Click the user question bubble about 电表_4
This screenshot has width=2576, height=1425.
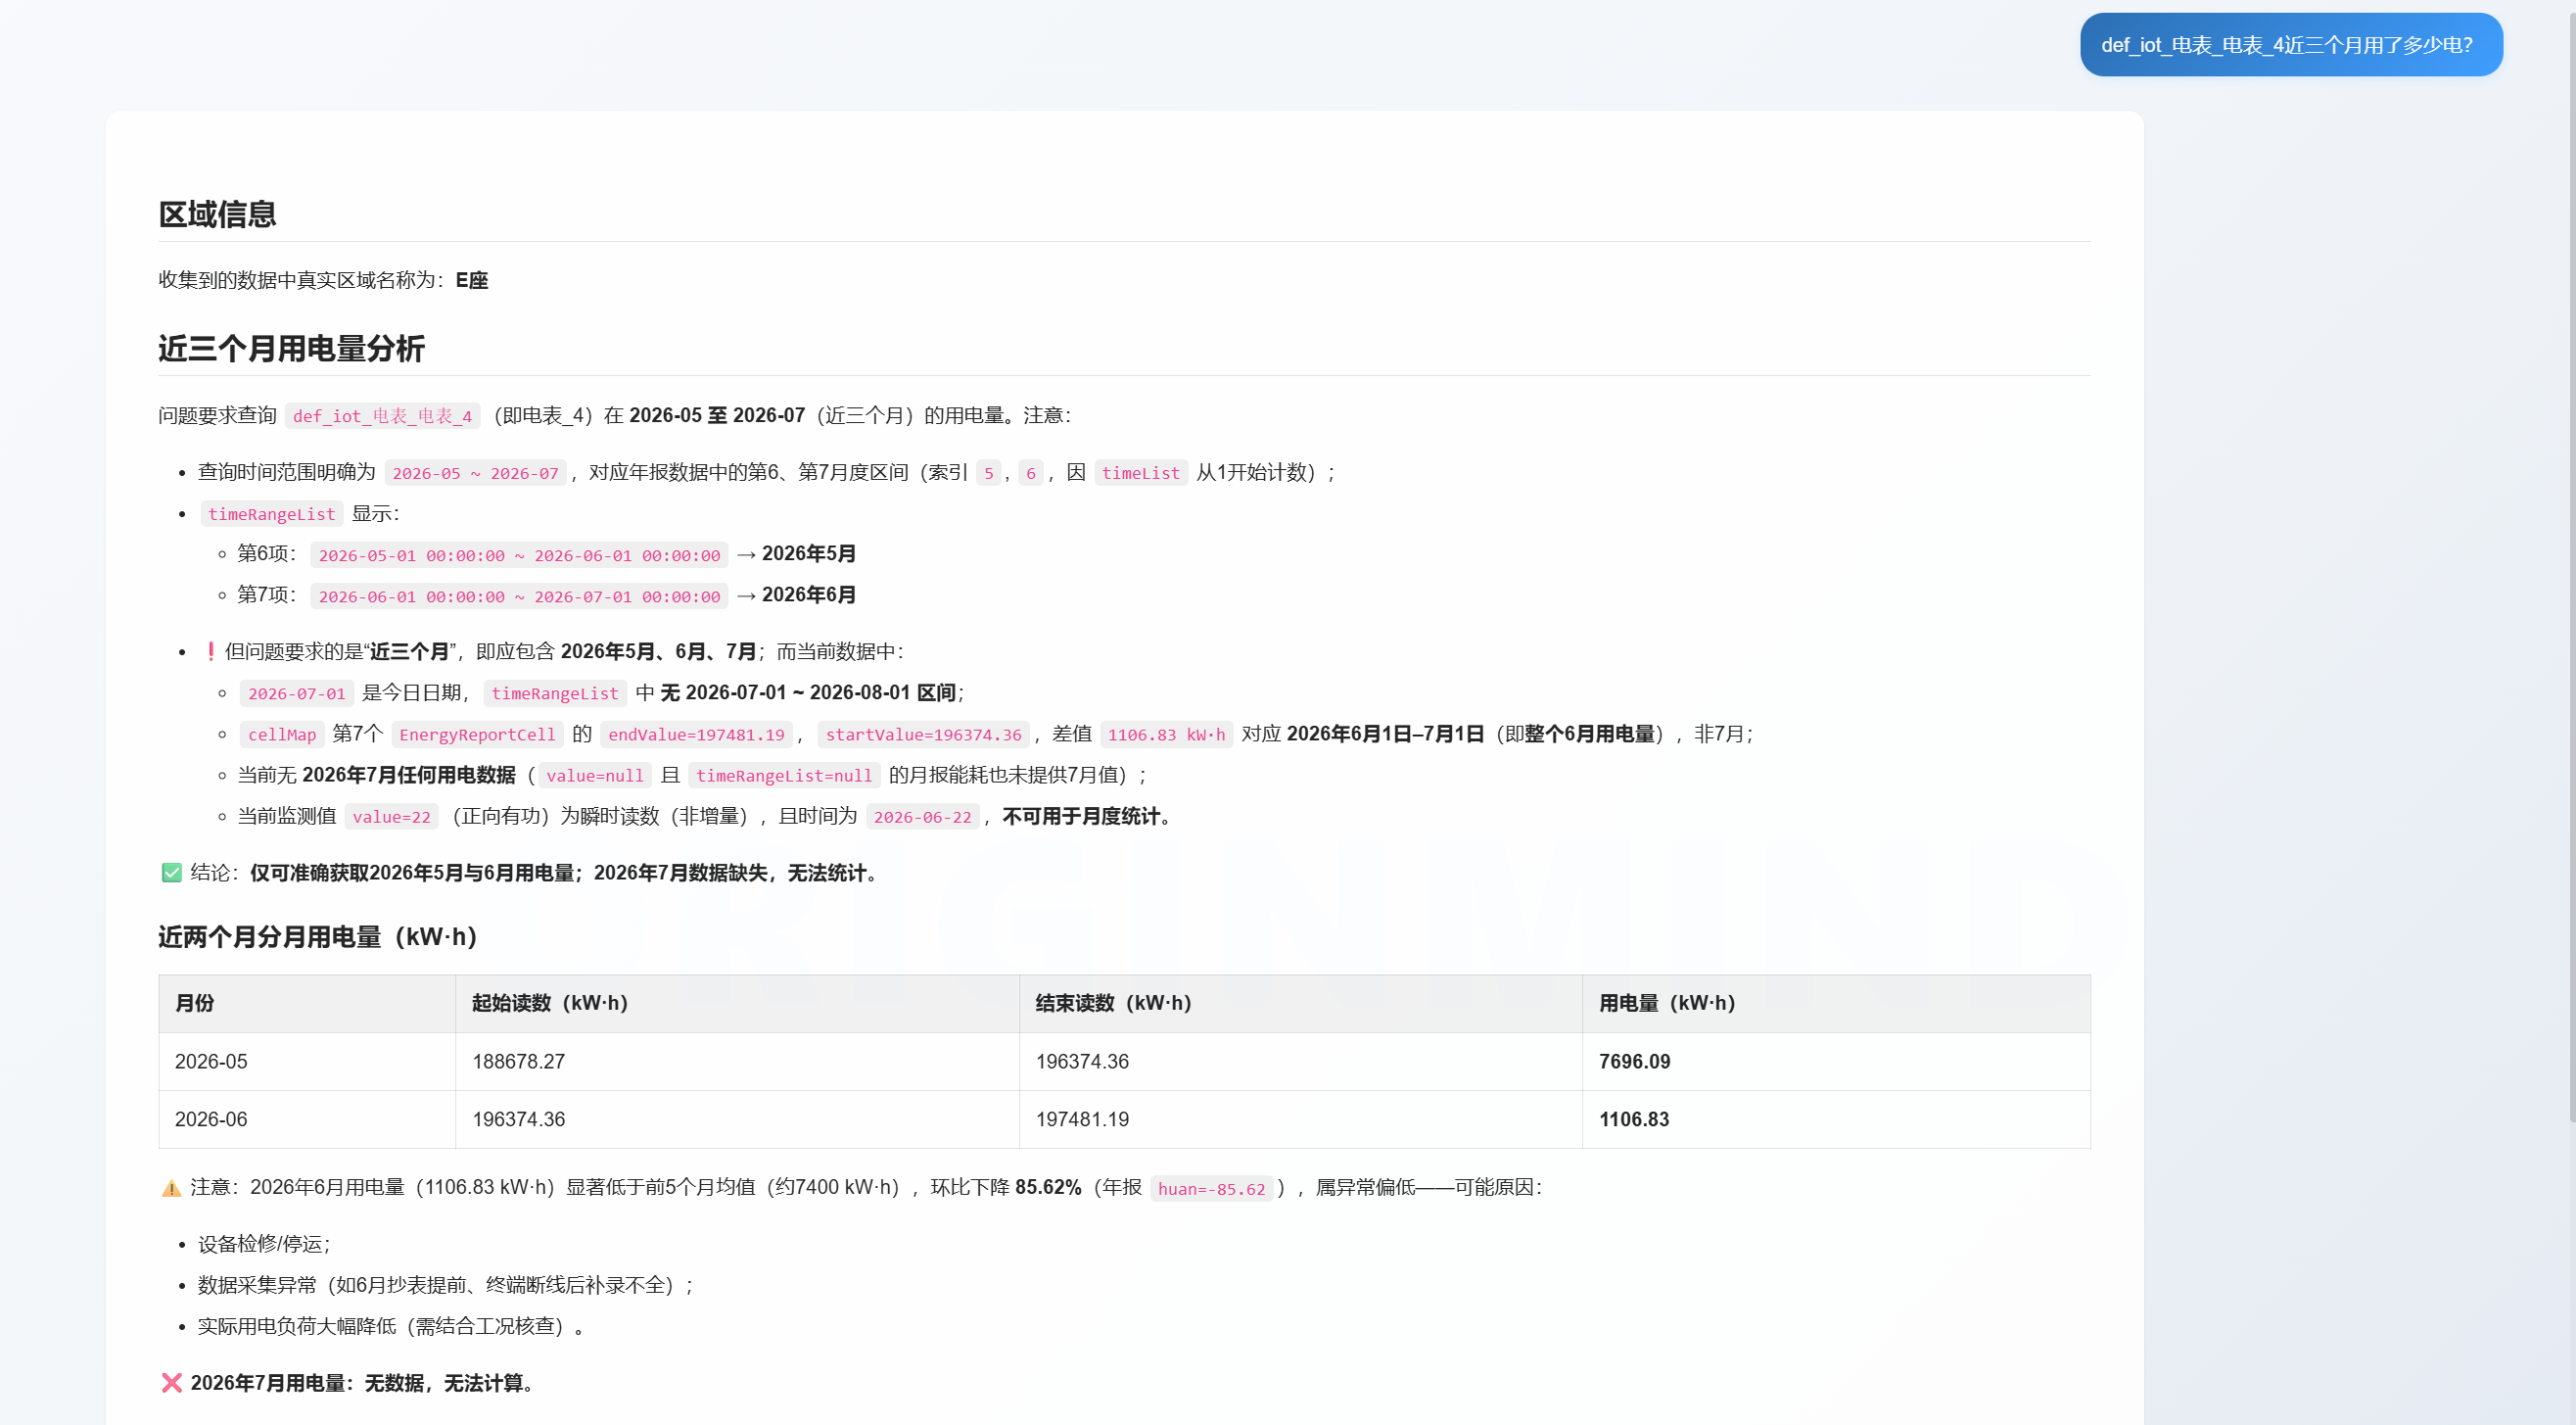point(2290,45)
